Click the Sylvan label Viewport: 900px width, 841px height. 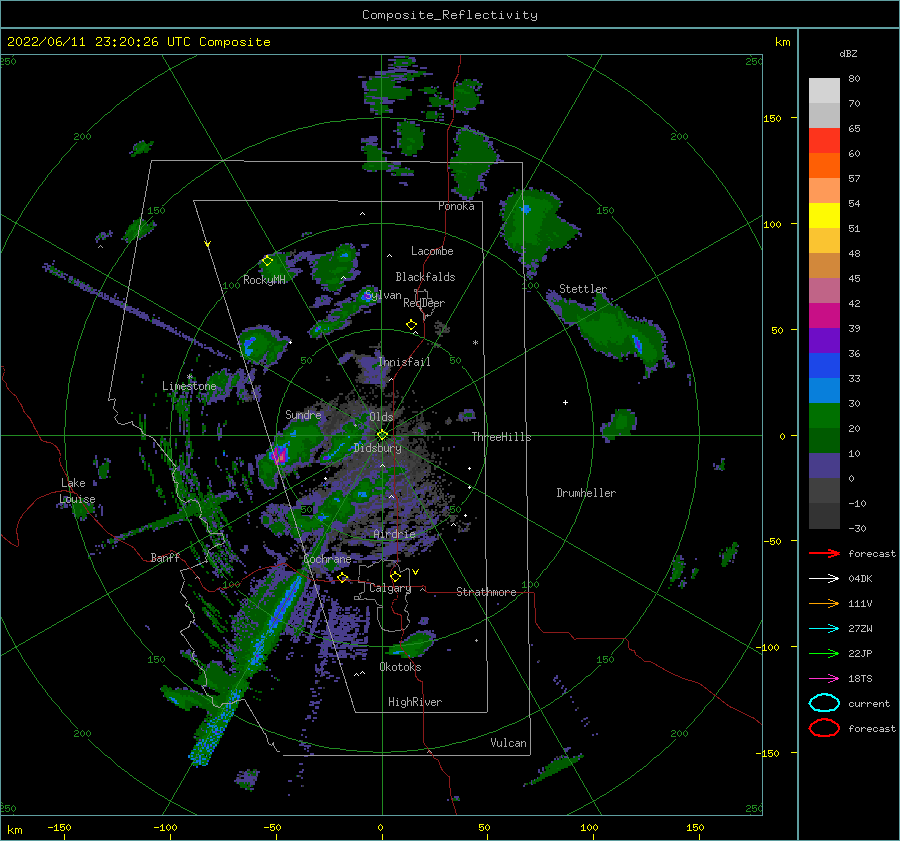tap(383, 295)
